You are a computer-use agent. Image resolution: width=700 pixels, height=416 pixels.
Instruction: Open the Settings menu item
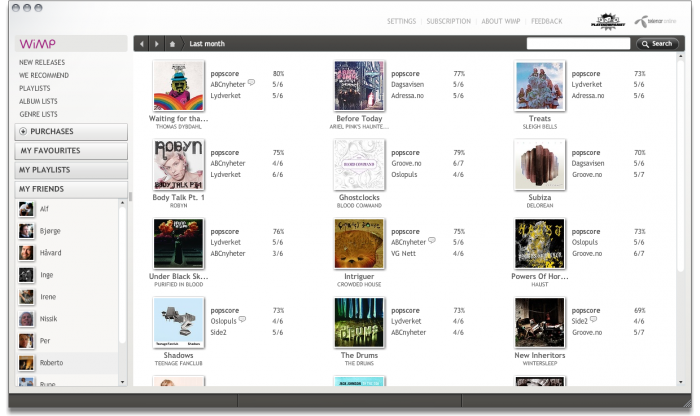401,21
